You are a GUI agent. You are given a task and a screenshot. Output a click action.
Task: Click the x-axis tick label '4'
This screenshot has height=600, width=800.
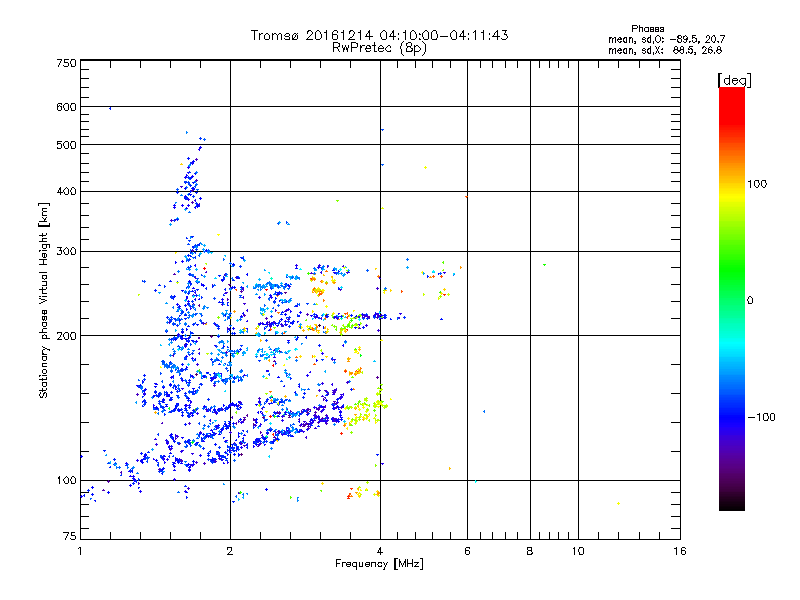point(380,551)
